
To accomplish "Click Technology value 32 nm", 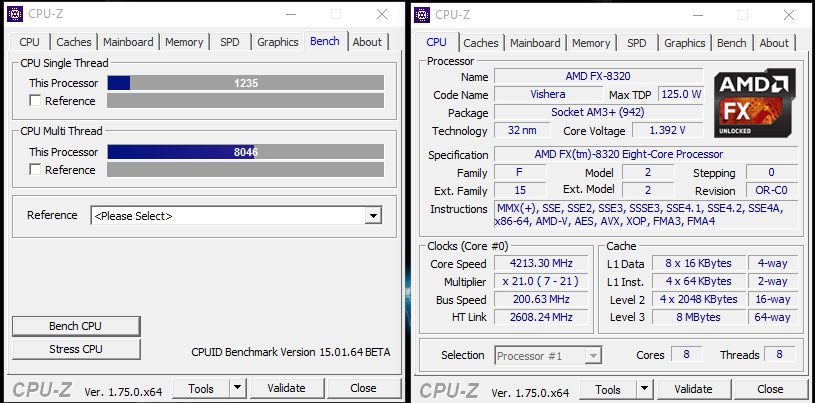I will pos(522,130).
